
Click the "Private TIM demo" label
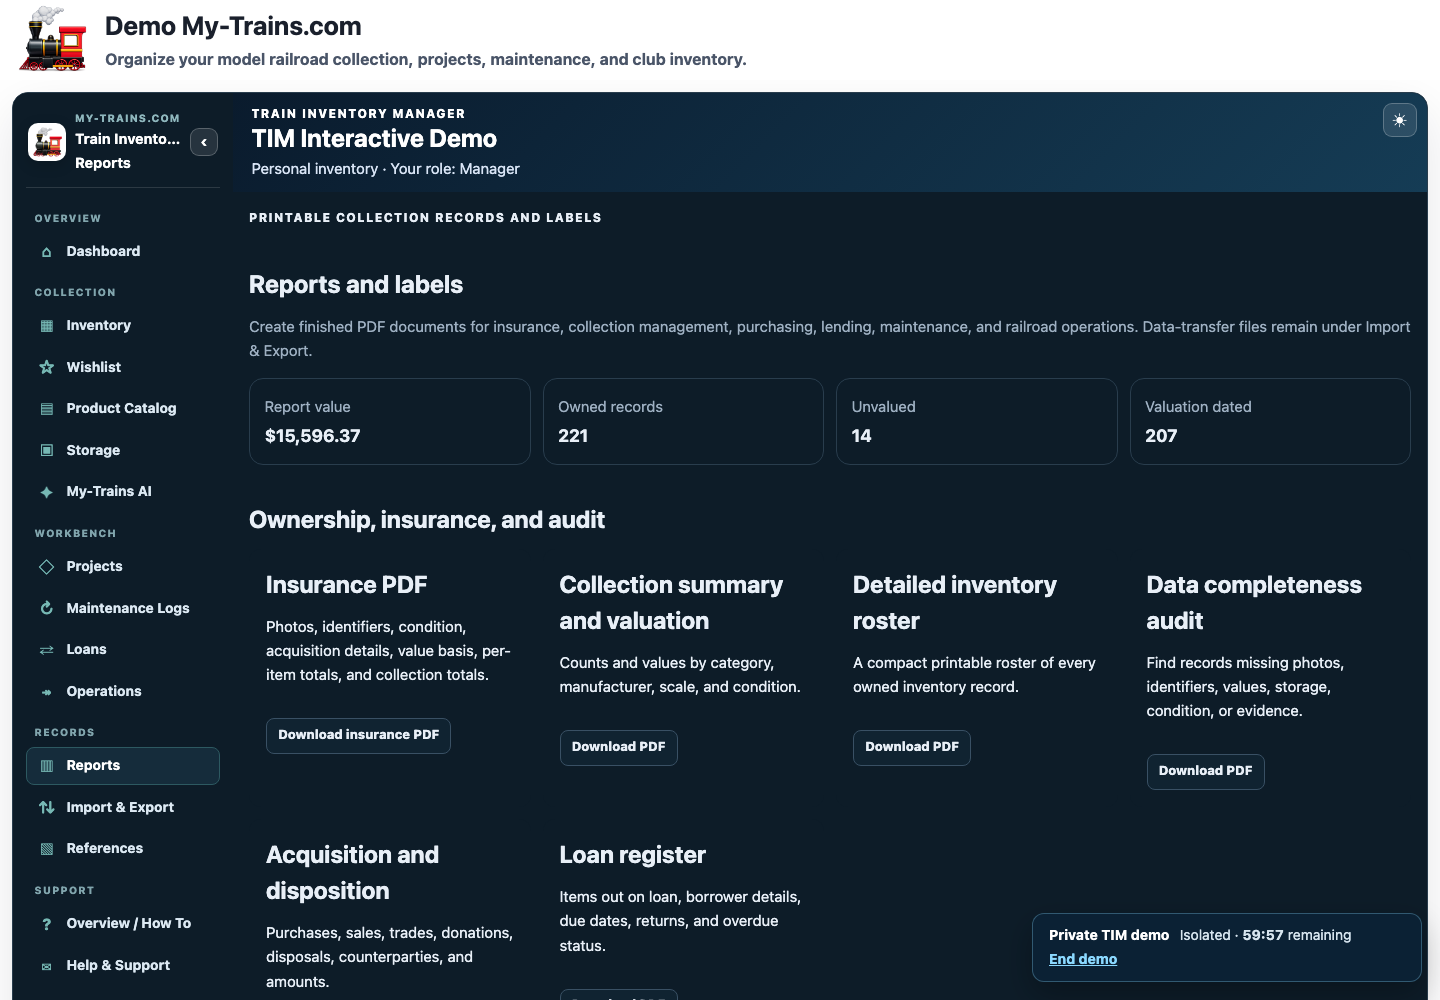click(x=1109, y=935)
